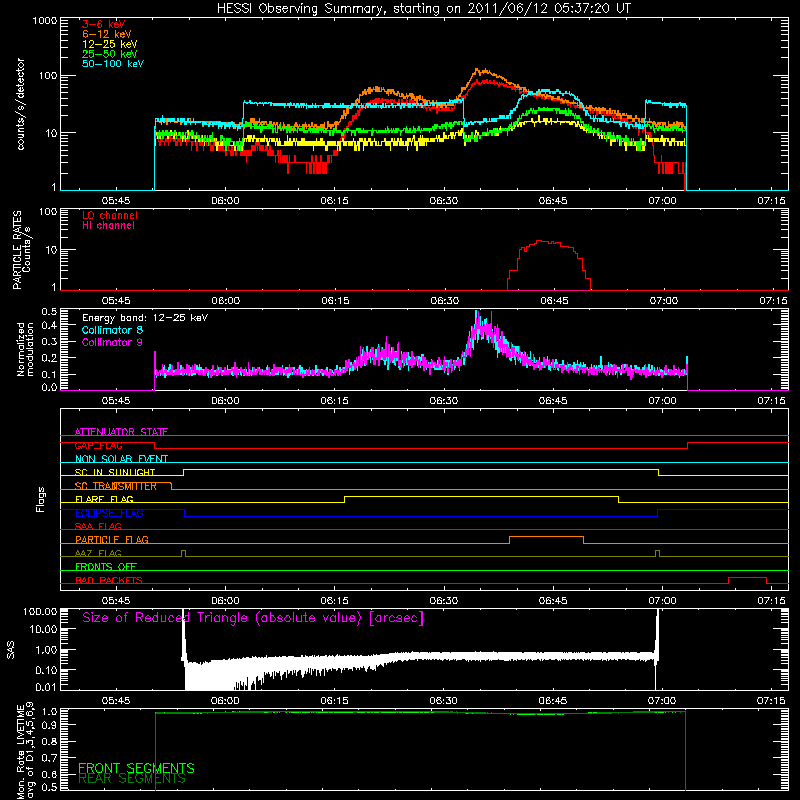Click the yellow '12-25 keV' legend entry
Viewport: 800px width, 800px height.
110,44
